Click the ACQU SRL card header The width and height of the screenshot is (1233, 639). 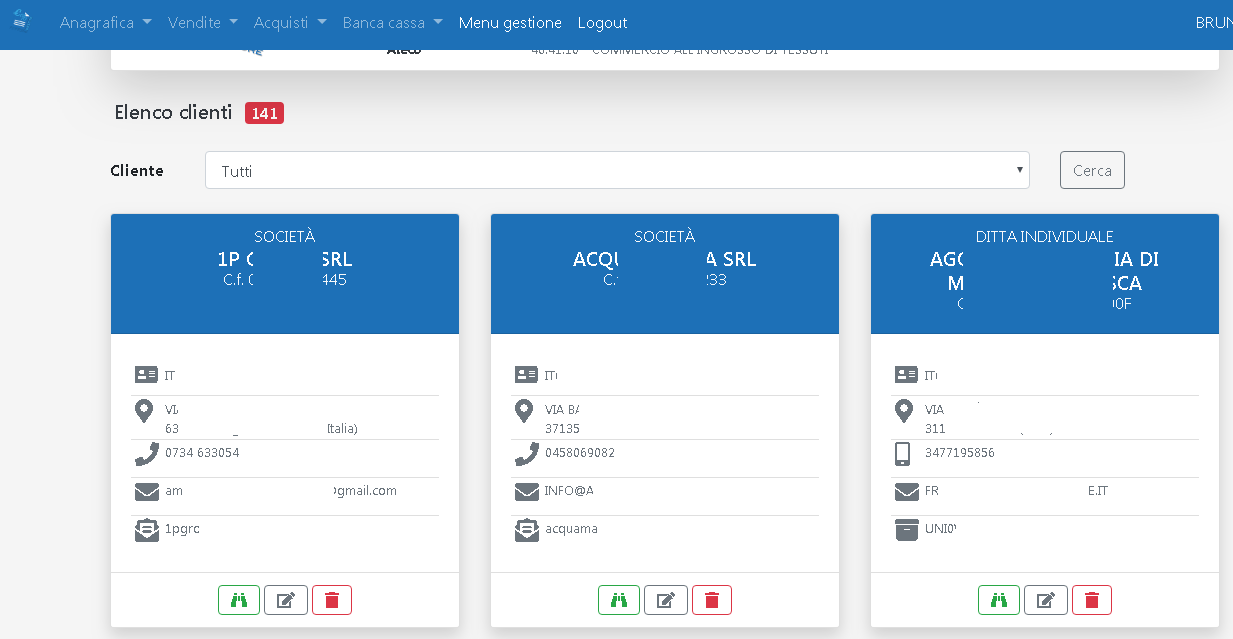(x=665, y=273)
